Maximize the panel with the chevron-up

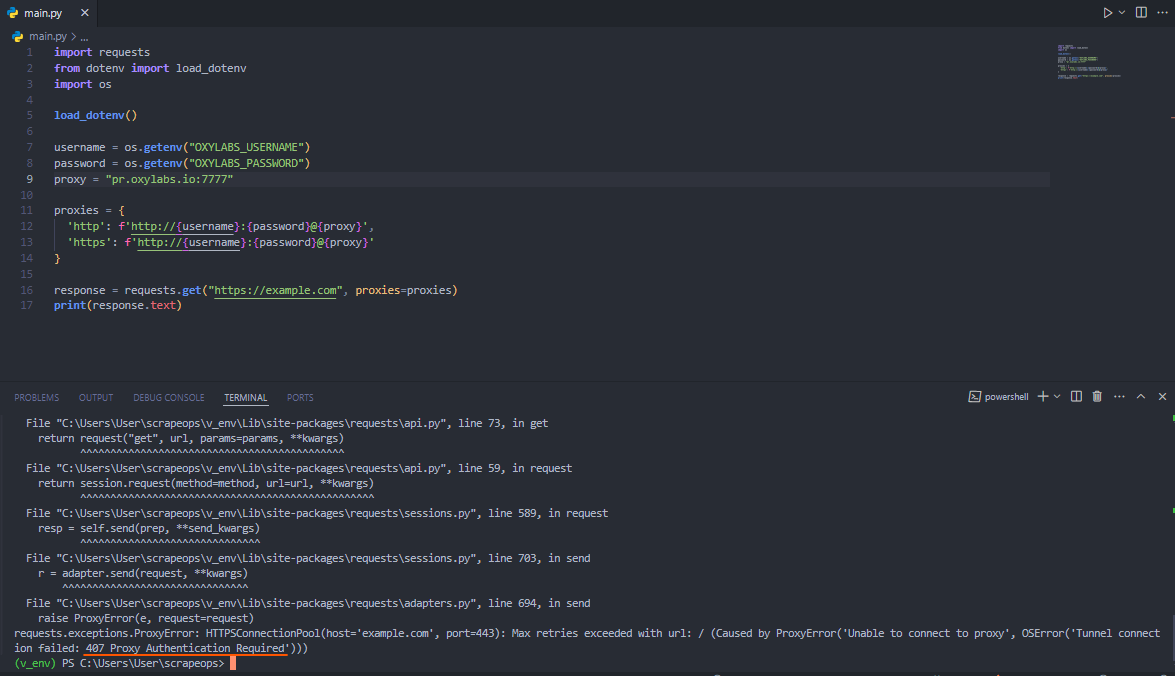click(1141, 397)
